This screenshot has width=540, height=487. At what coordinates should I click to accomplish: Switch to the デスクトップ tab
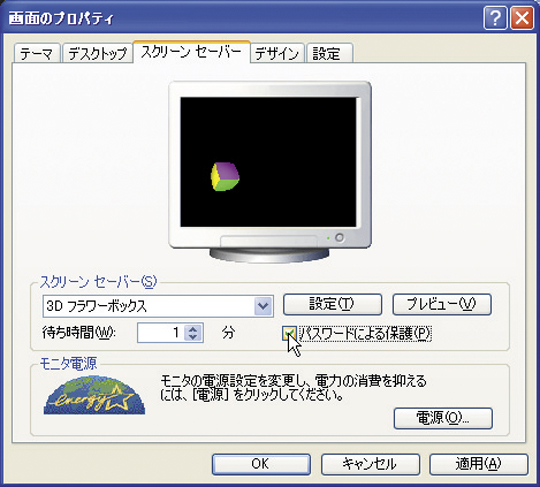(x=98, y=53)
